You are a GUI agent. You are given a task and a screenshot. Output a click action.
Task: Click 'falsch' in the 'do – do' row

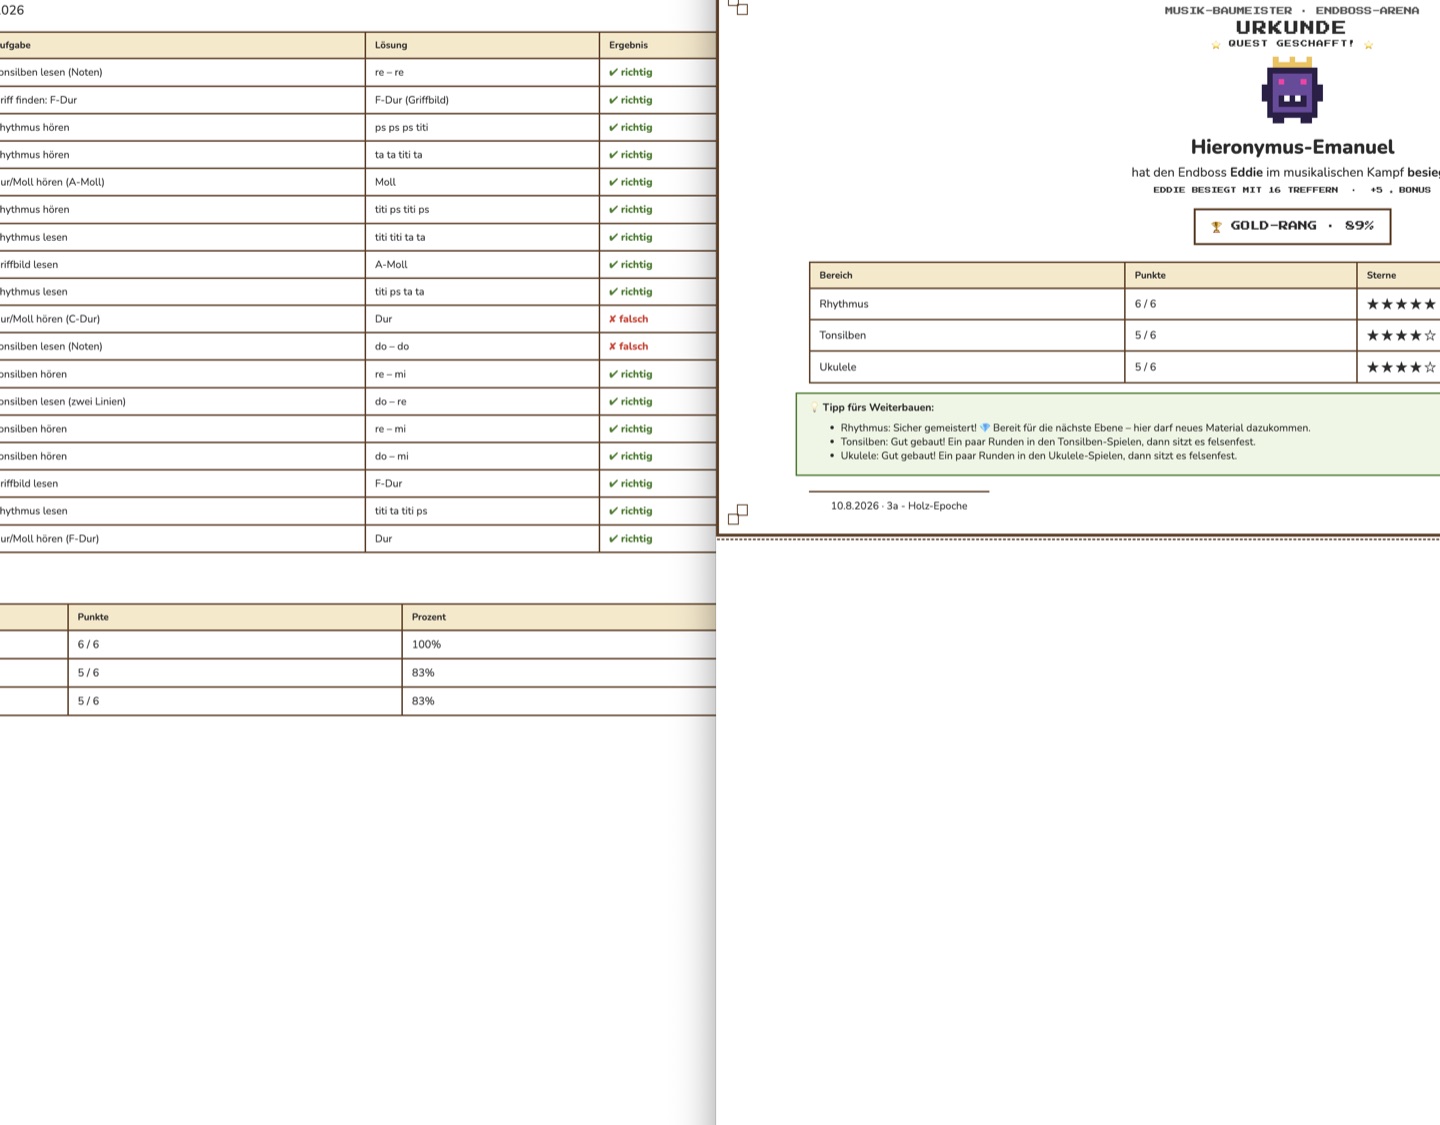click(629, 347)
